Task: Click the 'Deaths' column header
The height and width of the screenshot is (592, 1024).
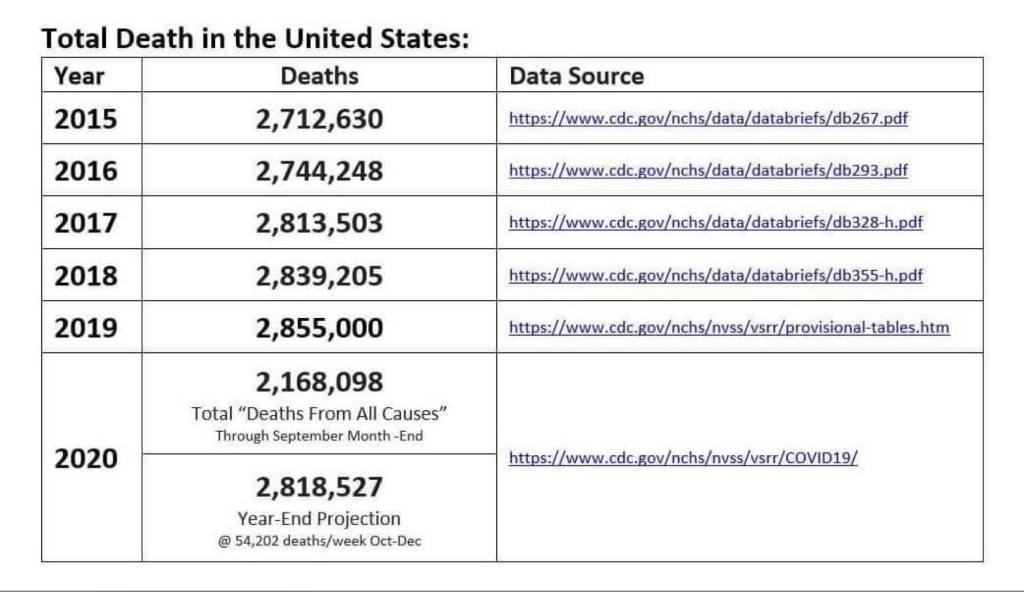Action: coord(319,75)
